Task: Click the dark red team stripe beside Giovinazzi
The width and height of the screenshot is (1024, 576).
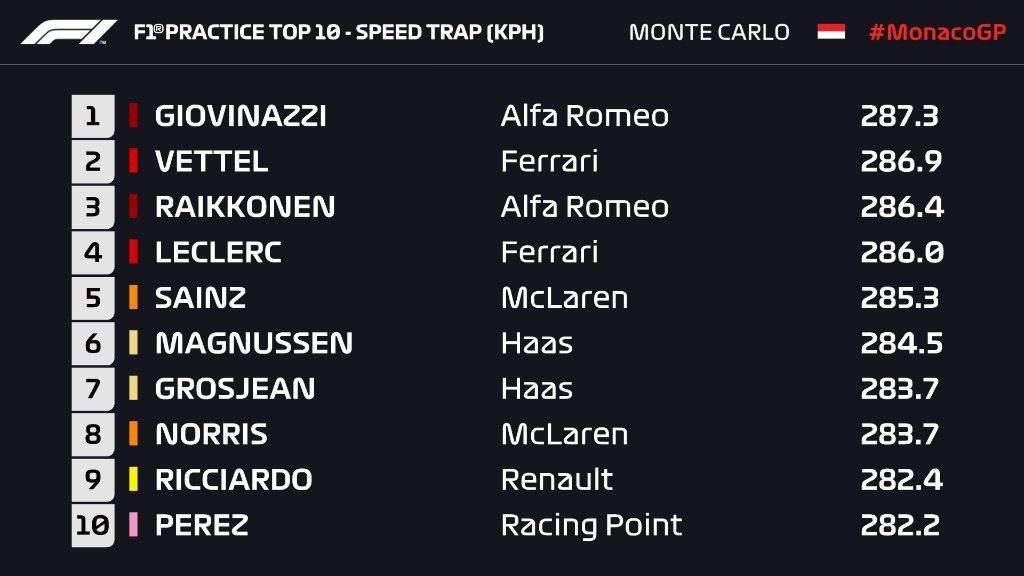Action: coord(133,116)
